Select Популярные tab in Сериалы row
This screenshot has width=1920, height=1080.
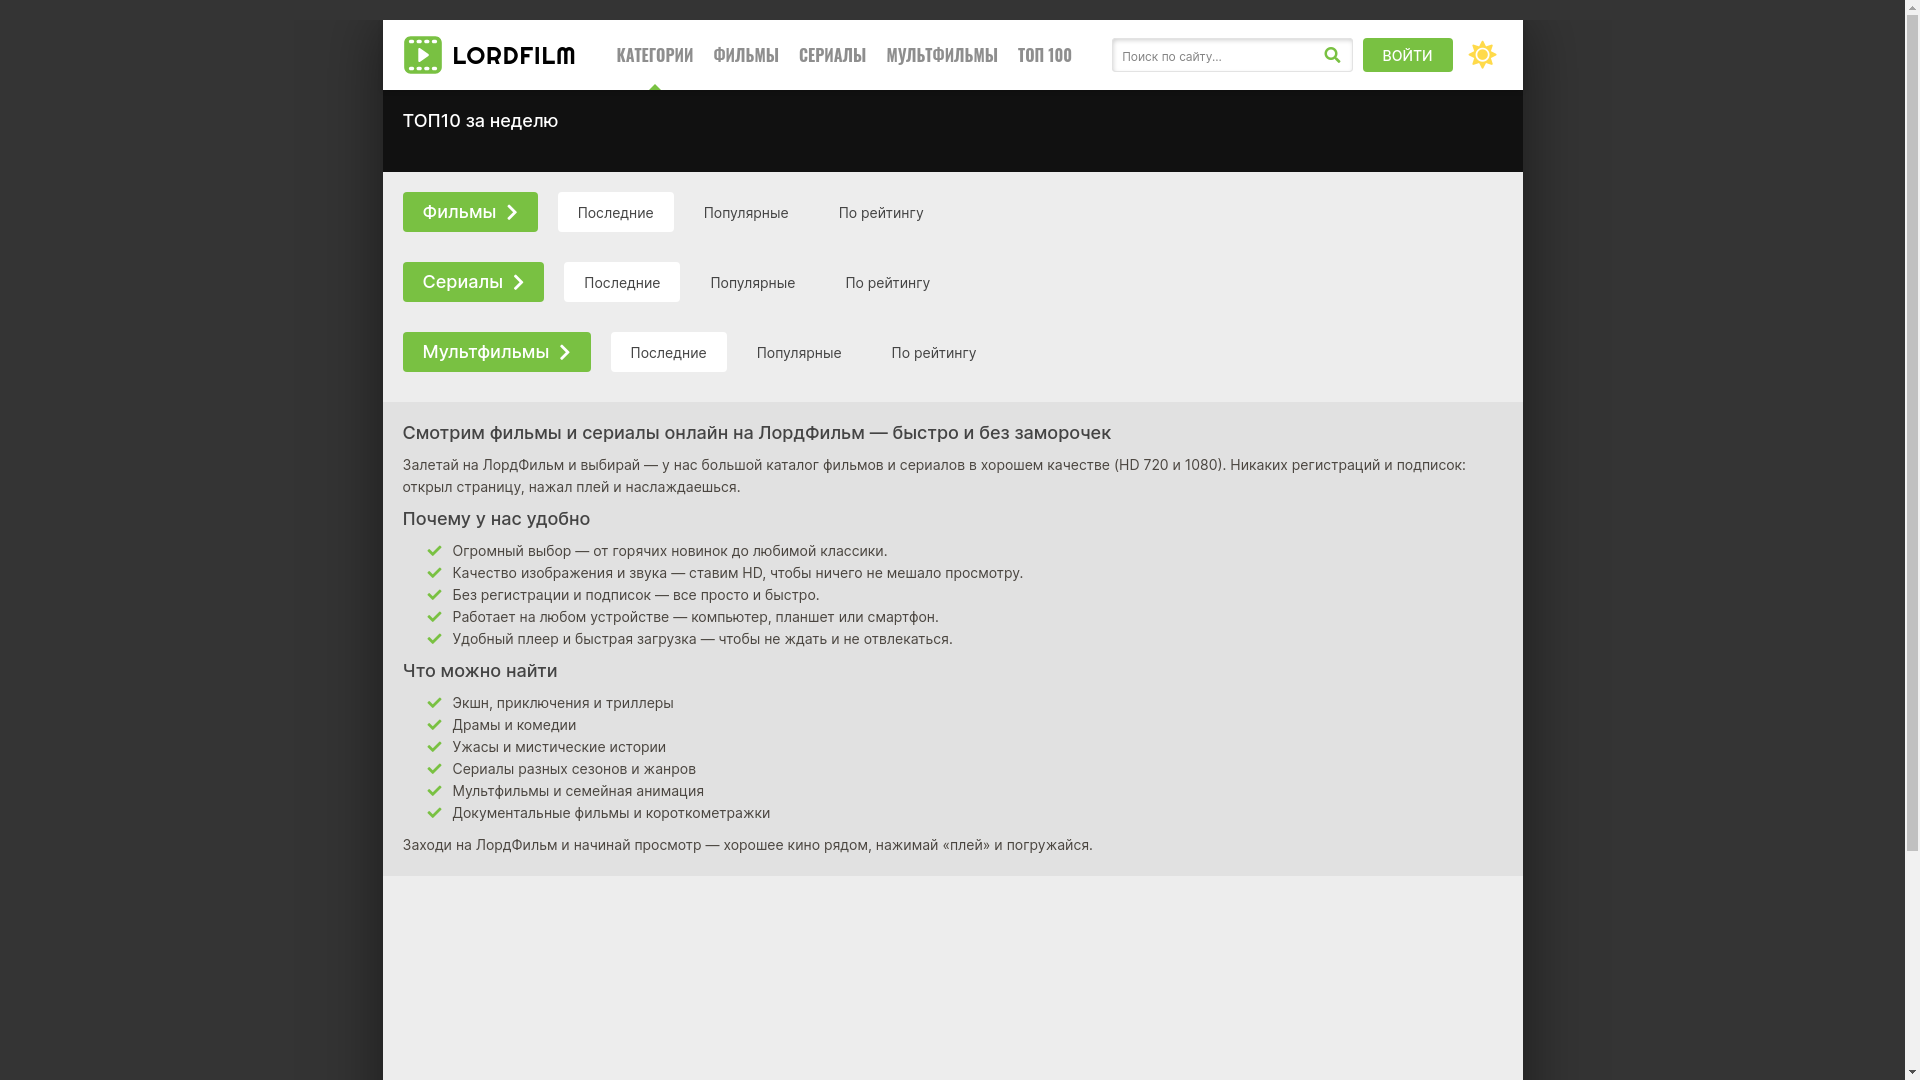752,282
